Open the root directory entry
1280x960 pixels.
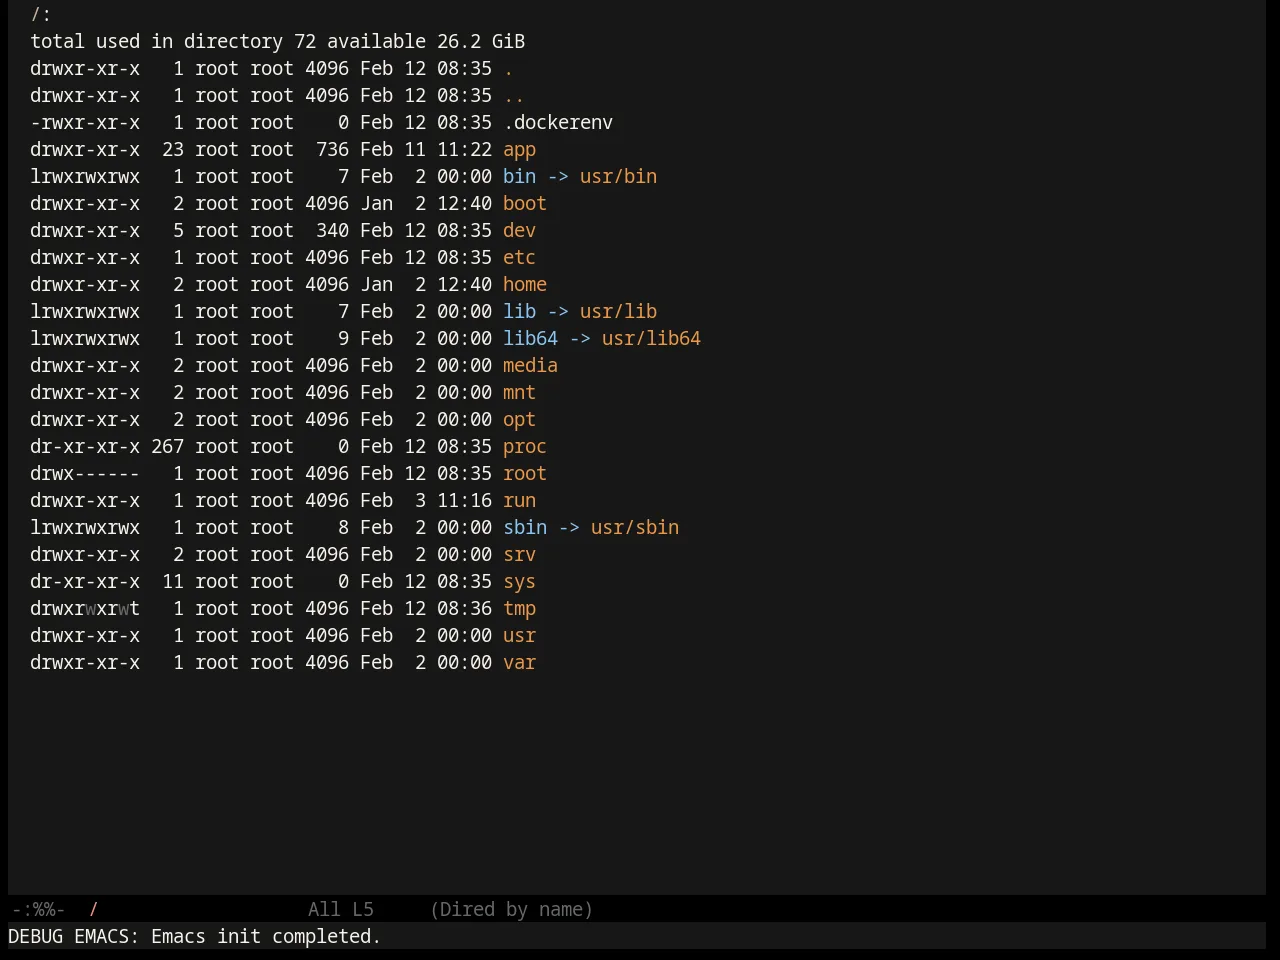tap(525, 473)
